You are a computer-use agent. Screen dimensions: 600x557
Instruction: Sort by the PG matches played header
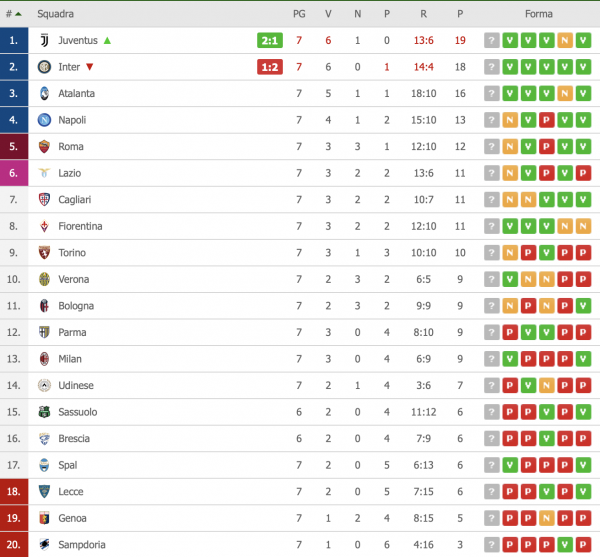(x=299, y=14)
